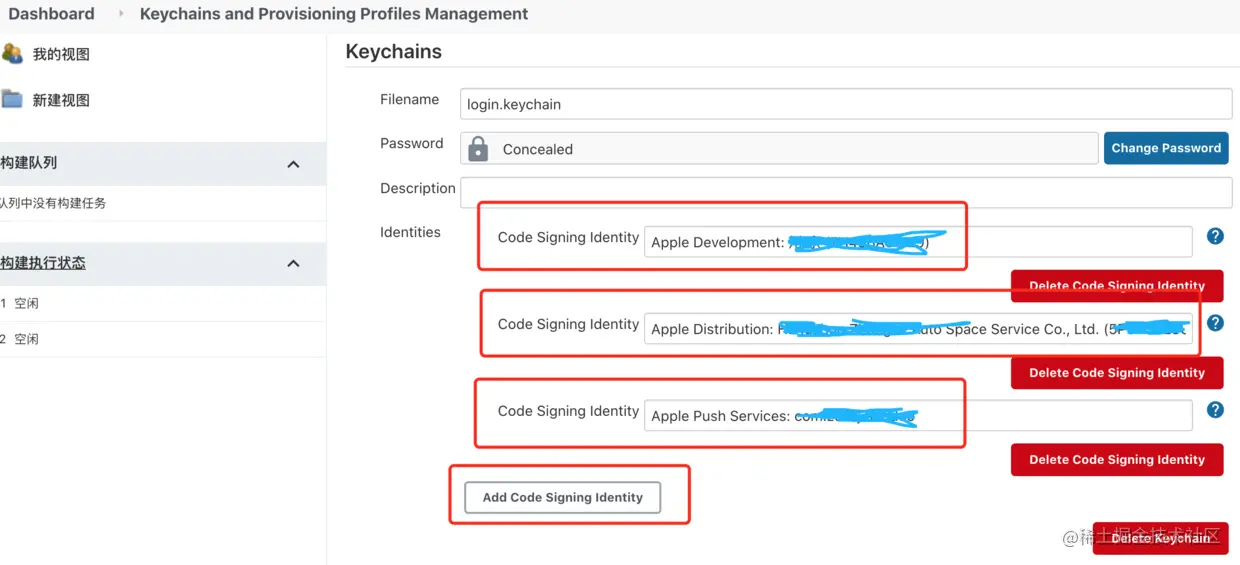
Task: Open help for Apple Push Services identity
Action: point(1215,409)
